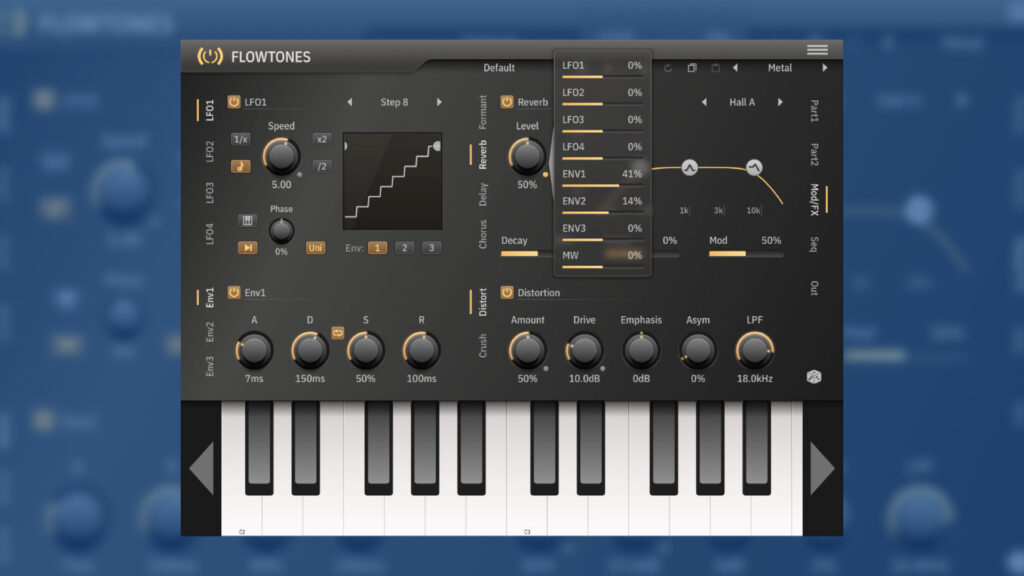Click the randomize dice icon

click(x=814, y=378)
